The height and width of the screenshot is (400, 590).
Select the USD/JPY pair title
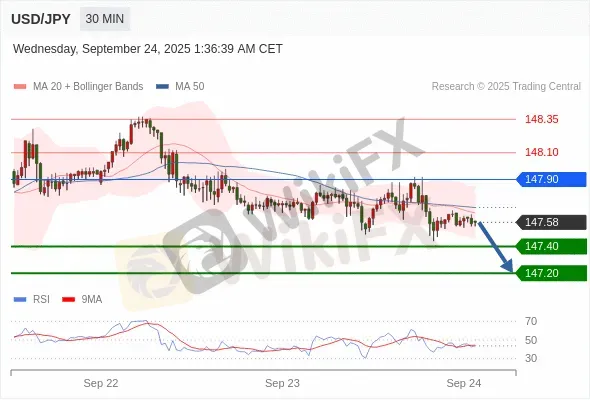coord(41,19)
